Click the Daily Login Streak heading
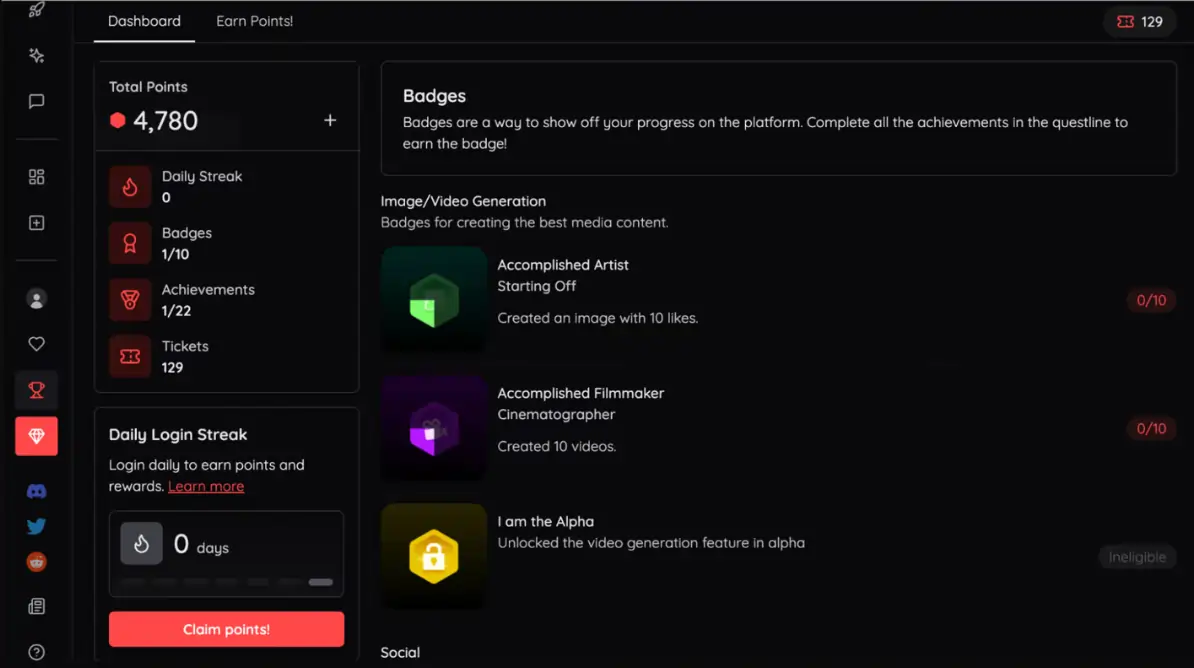Image resolution: width=1194 pixels, height=668 pixels. pos(177,434)
